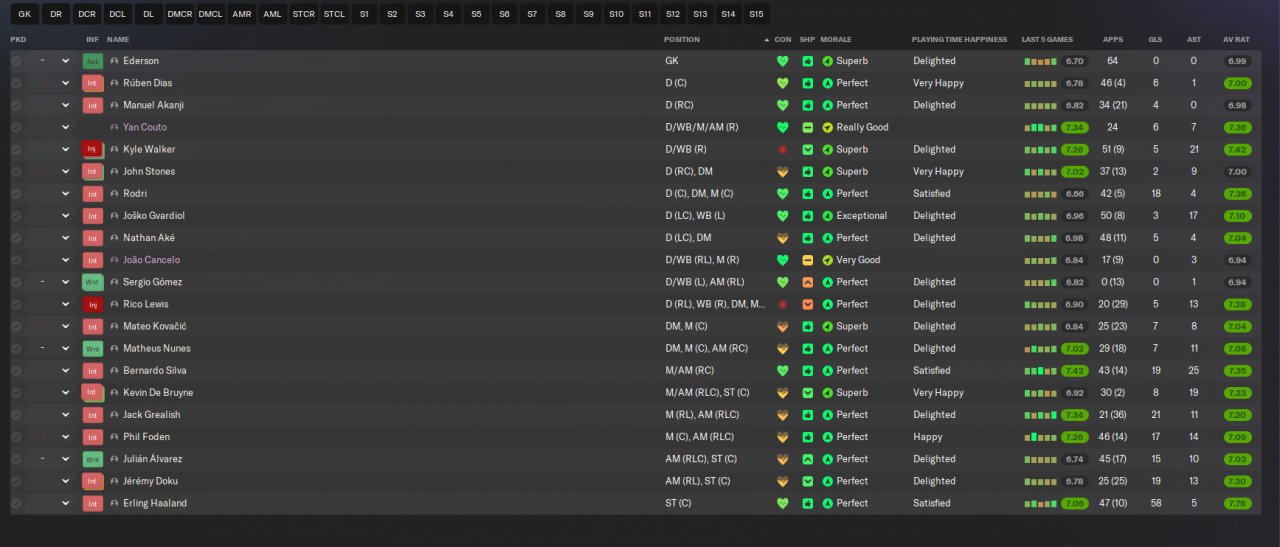
Task: Click Sergio Gómez's orange match sharpness icon
Action: point(808,282)
